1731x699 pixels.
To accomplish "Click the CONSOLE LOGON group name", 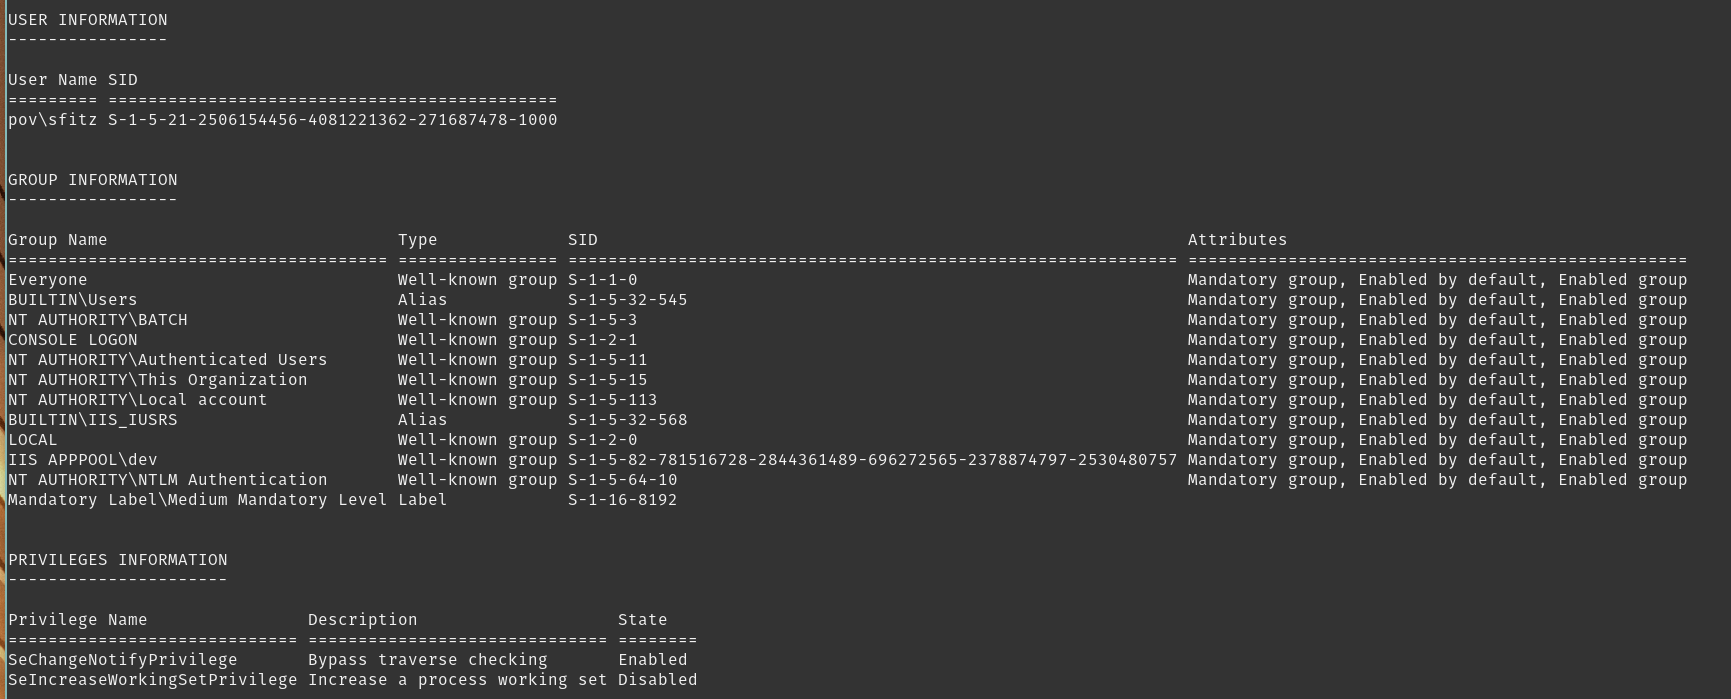I will pyautogui.click(x=73, y=340).
